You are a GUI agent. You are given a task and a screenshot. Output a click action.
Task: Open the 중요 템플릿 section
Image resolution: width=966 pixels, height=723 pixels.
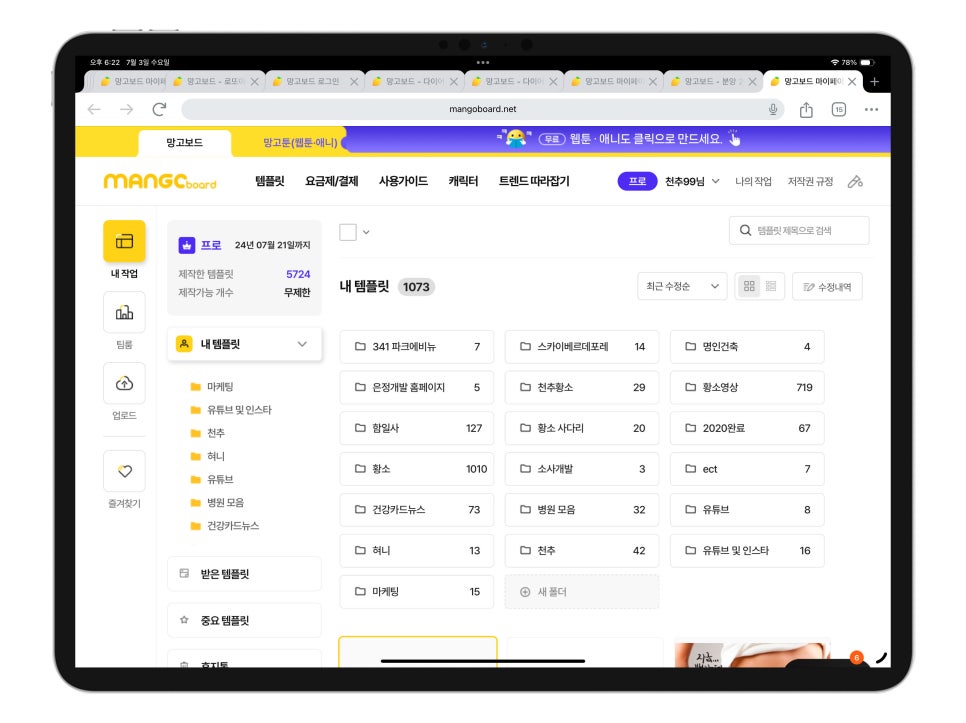(245, 620)
